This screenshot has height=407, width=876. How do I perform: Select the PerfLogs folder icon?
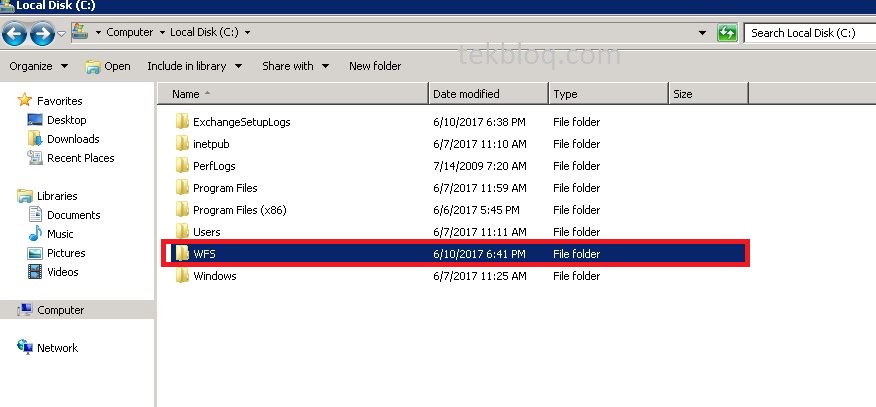pyautogui.click(x=182, y=165)
